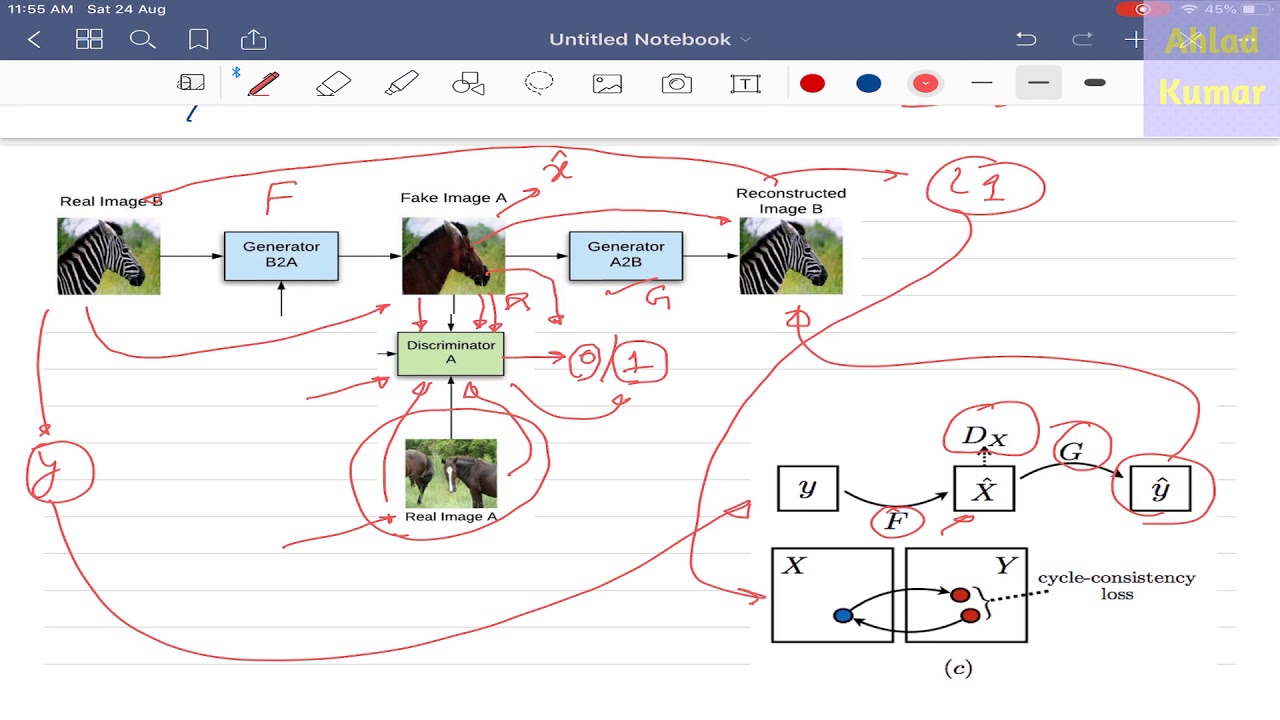1280x720 pixels.
Task: Add a new page with plus icon
Action: coord(1134,40)
